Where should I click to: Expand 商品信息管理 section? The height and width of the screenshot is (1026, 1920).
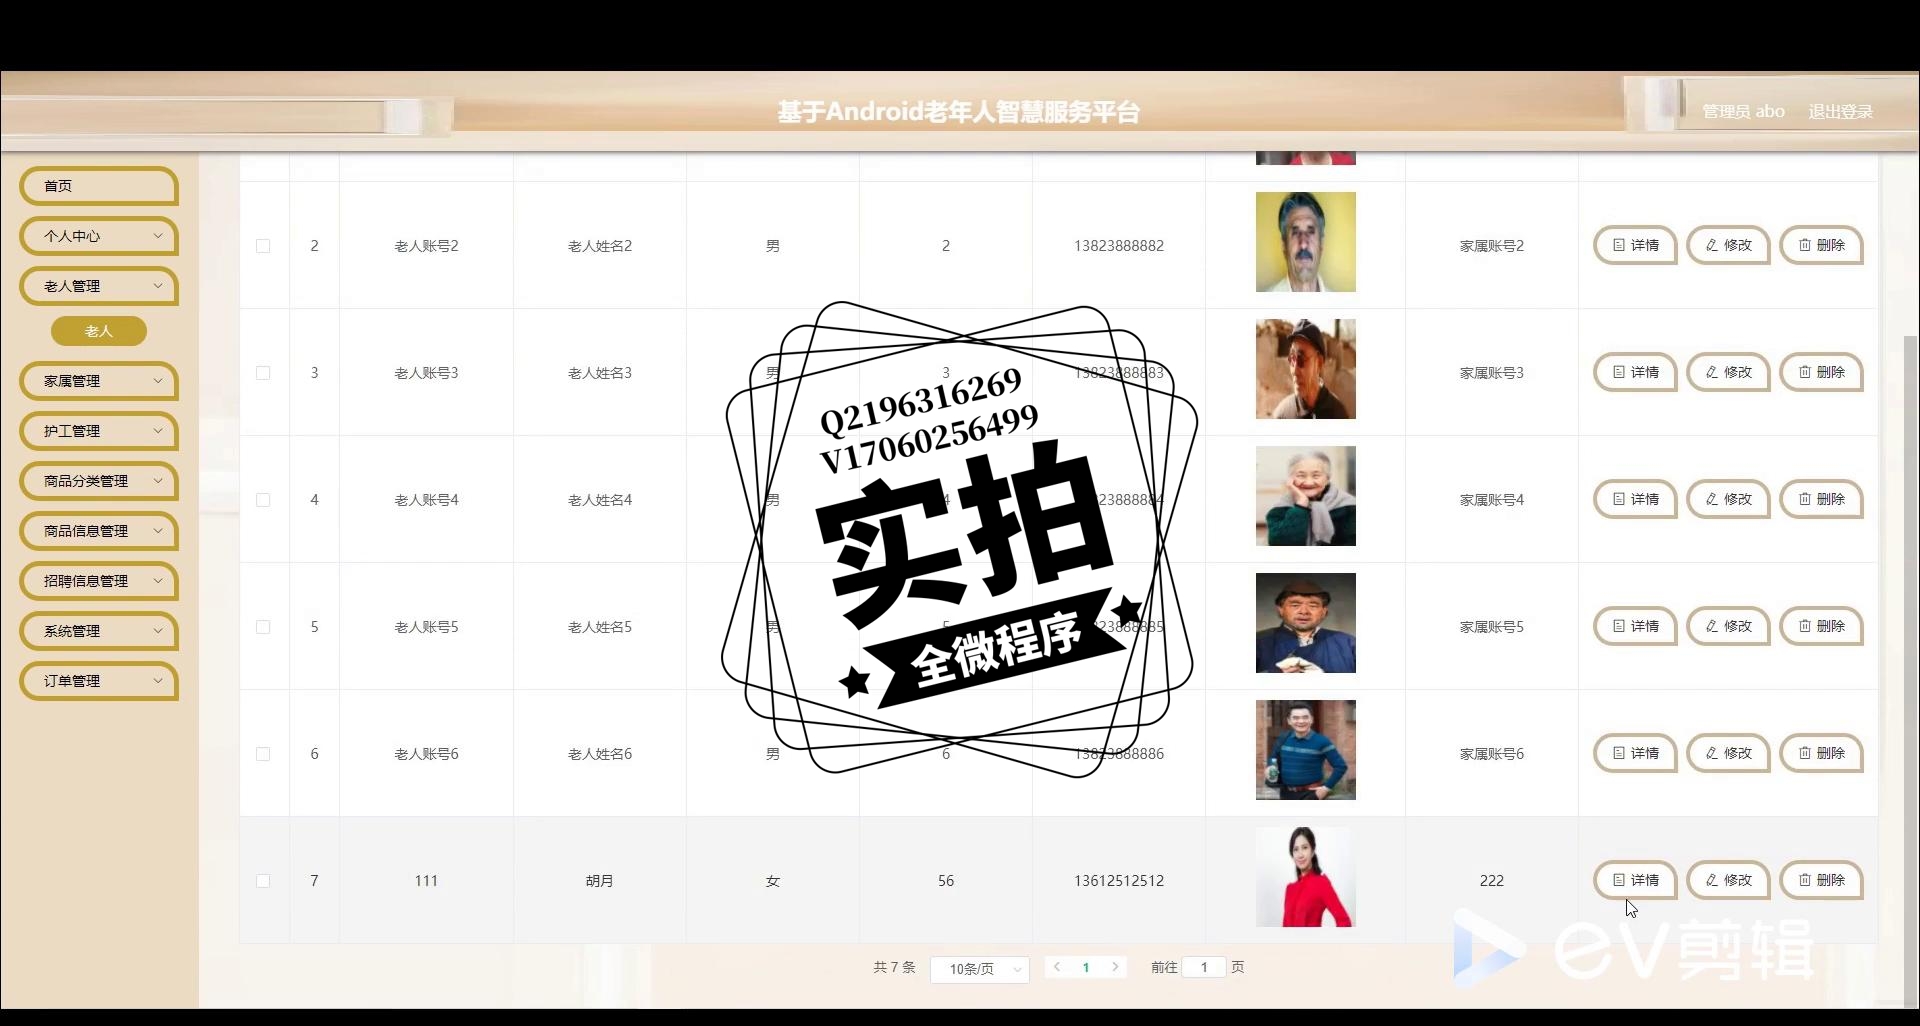(x=98, y=531)
